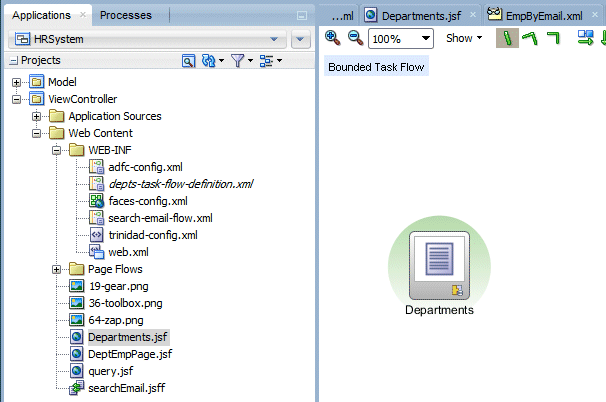The width and height of the screenshot is (606, 402).
Task: Click the filter funnel icon in Projects
Action: click(237, 61)
